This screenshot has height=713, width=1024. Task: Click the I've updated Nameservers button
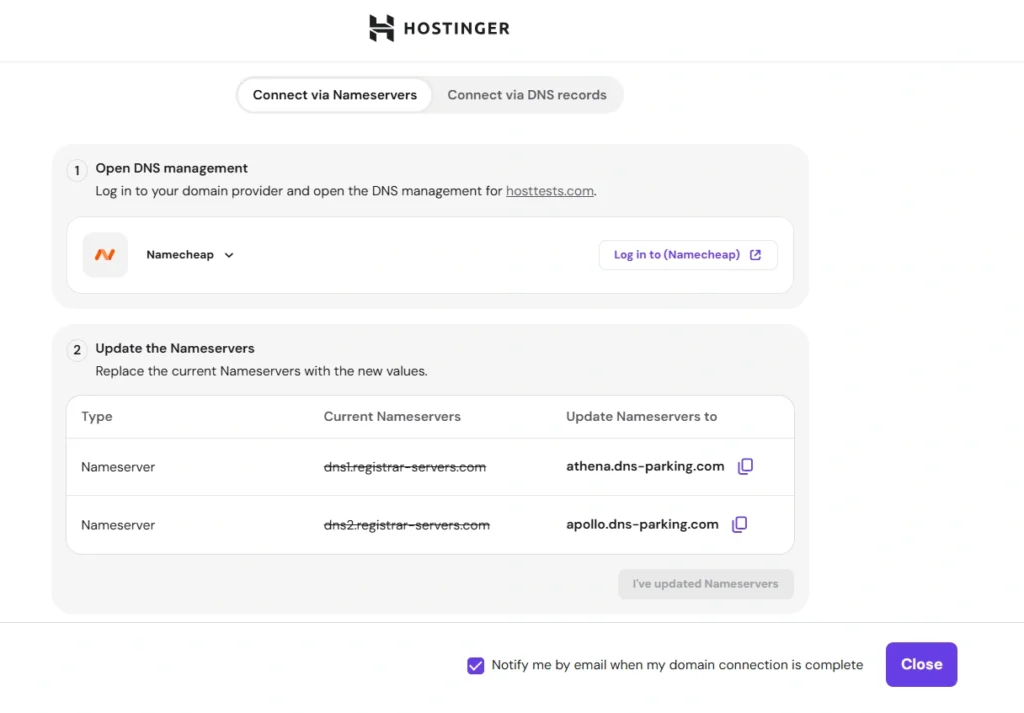coord(705,584)
